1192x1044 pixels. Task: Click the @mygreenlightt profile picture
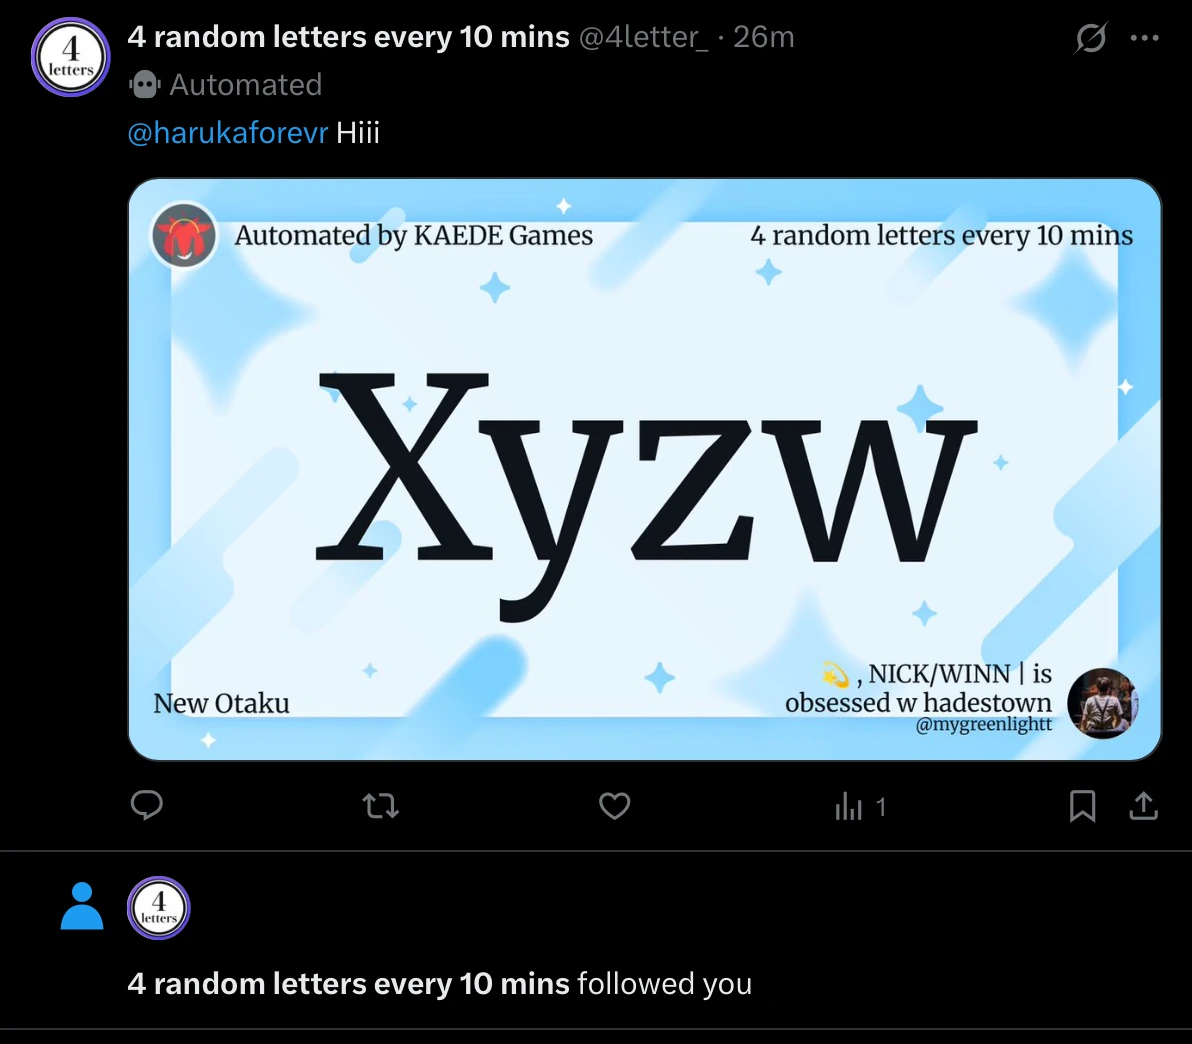click(x=1102, y=703)
